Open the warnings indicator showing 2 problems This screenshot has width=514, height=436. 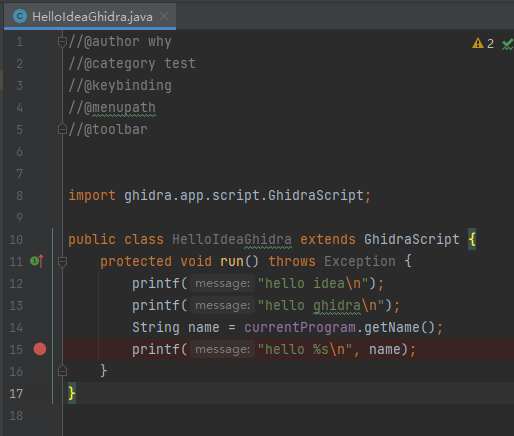coord(483,43)
